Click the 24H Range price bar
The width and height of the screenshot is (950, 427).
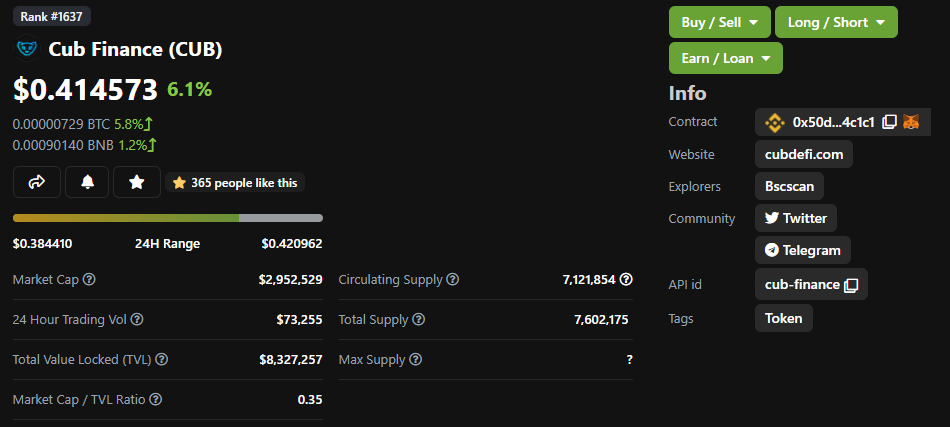[x=168, y=218]
